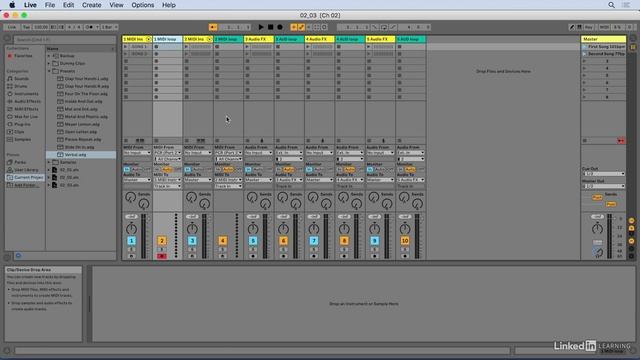Expand the Backup folder

pyautogui.click(x=49, y=56)
